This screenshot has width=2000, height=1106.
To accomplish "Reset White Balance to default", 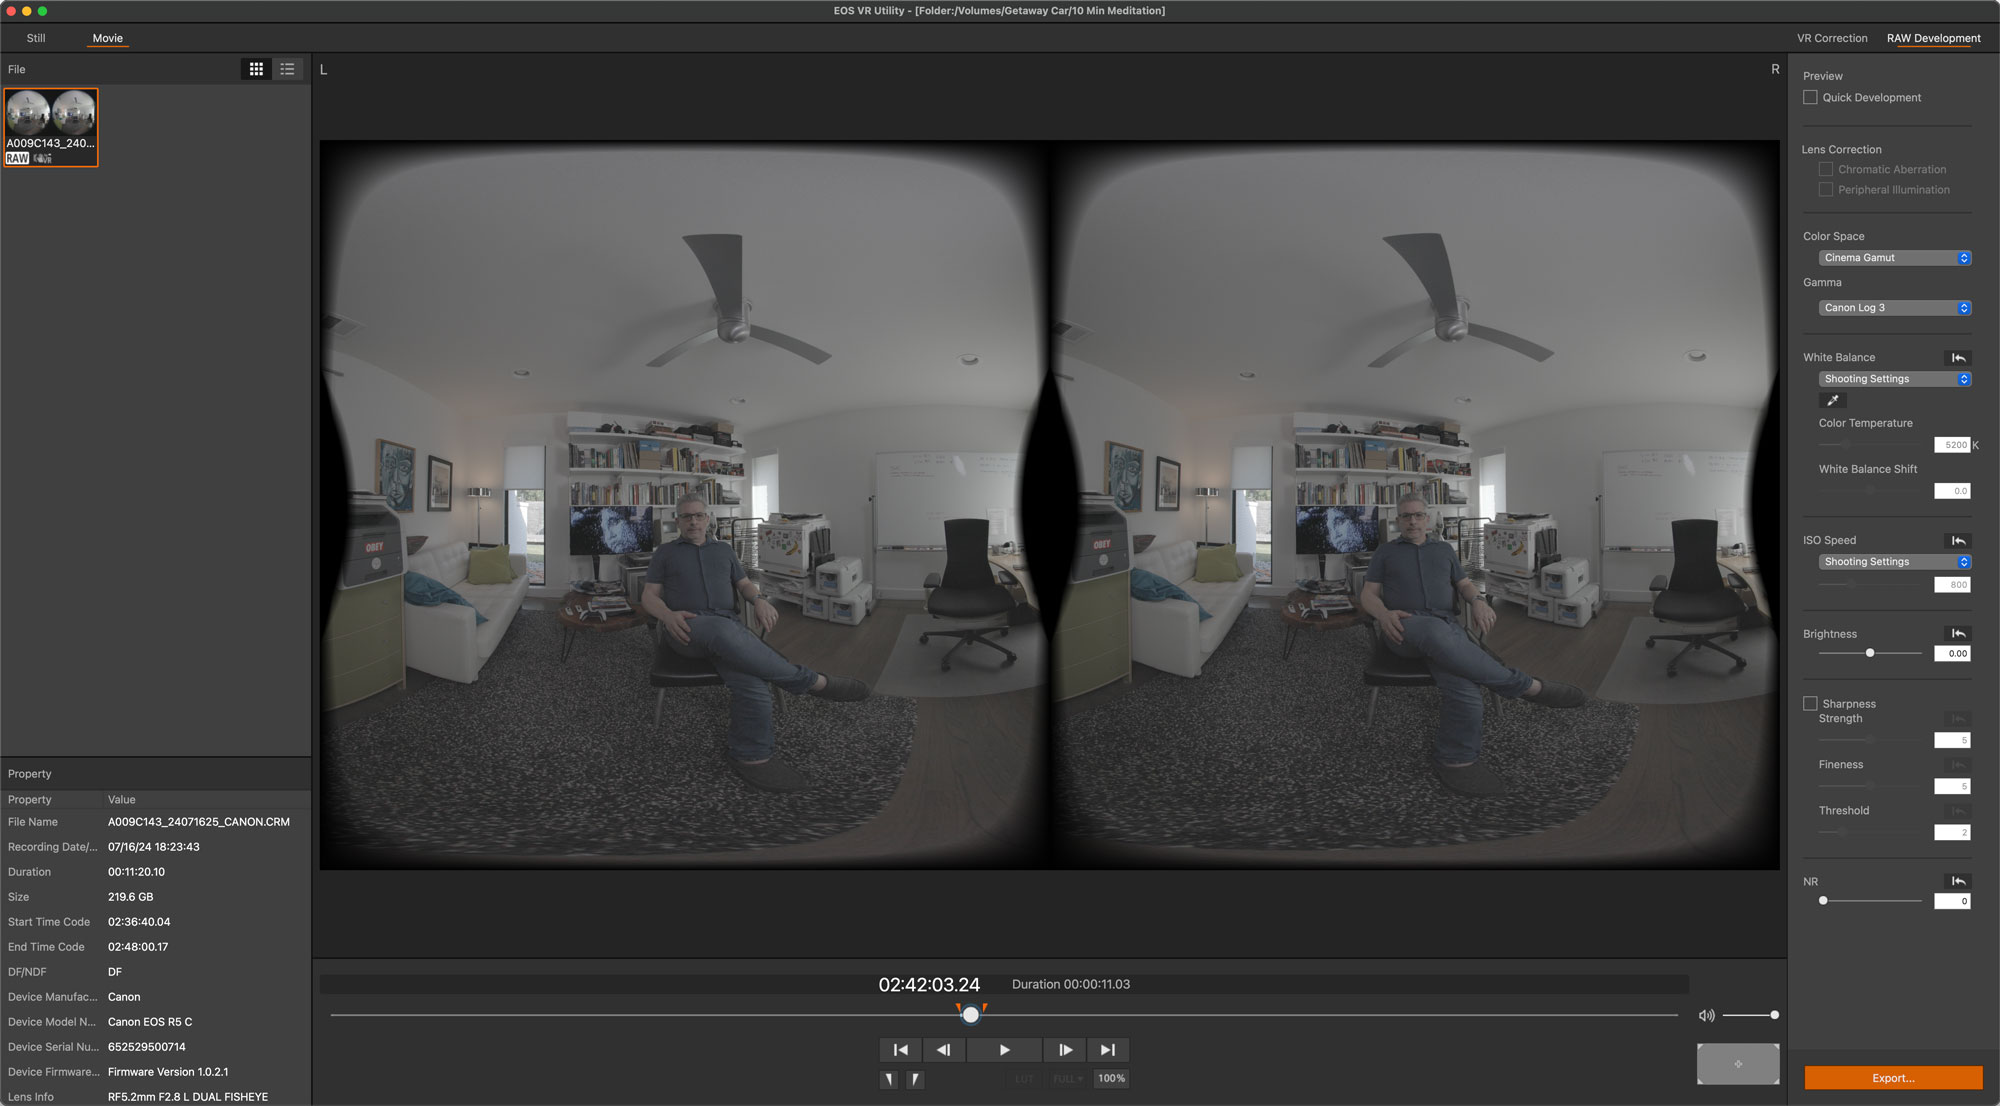I will coord(1958,358).
